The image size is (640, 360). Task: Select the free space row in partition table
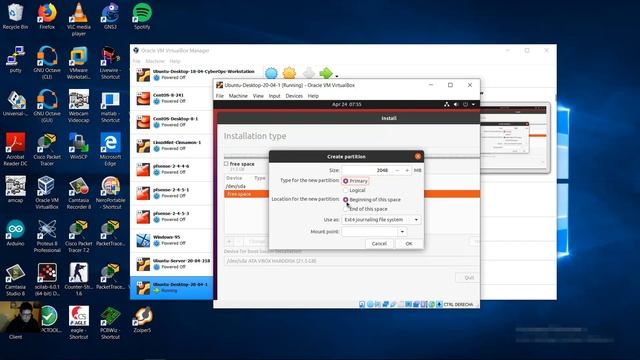[352, 194]
